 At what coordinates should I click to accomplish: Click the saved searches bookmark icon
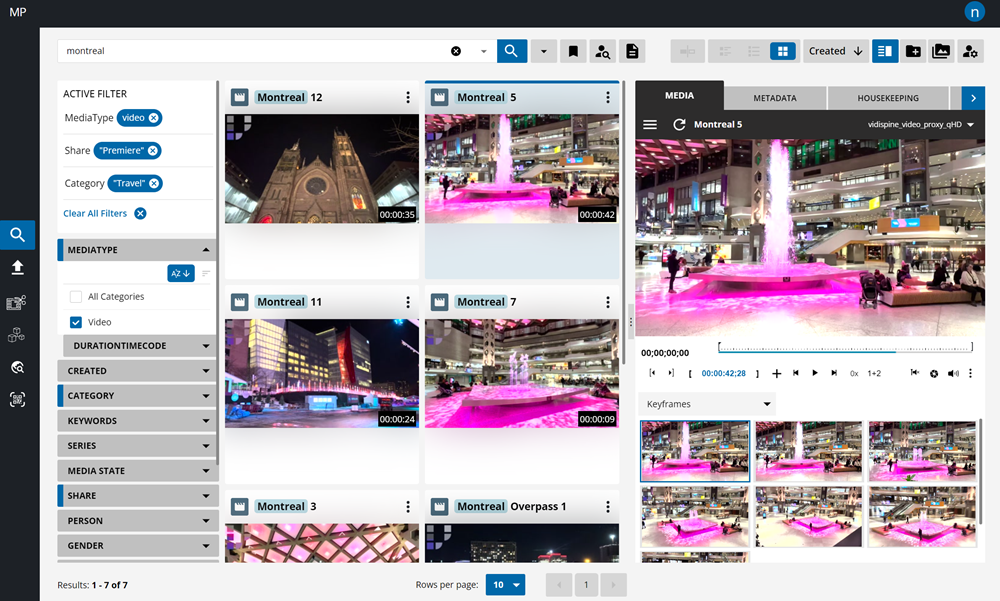pos(573,50)
